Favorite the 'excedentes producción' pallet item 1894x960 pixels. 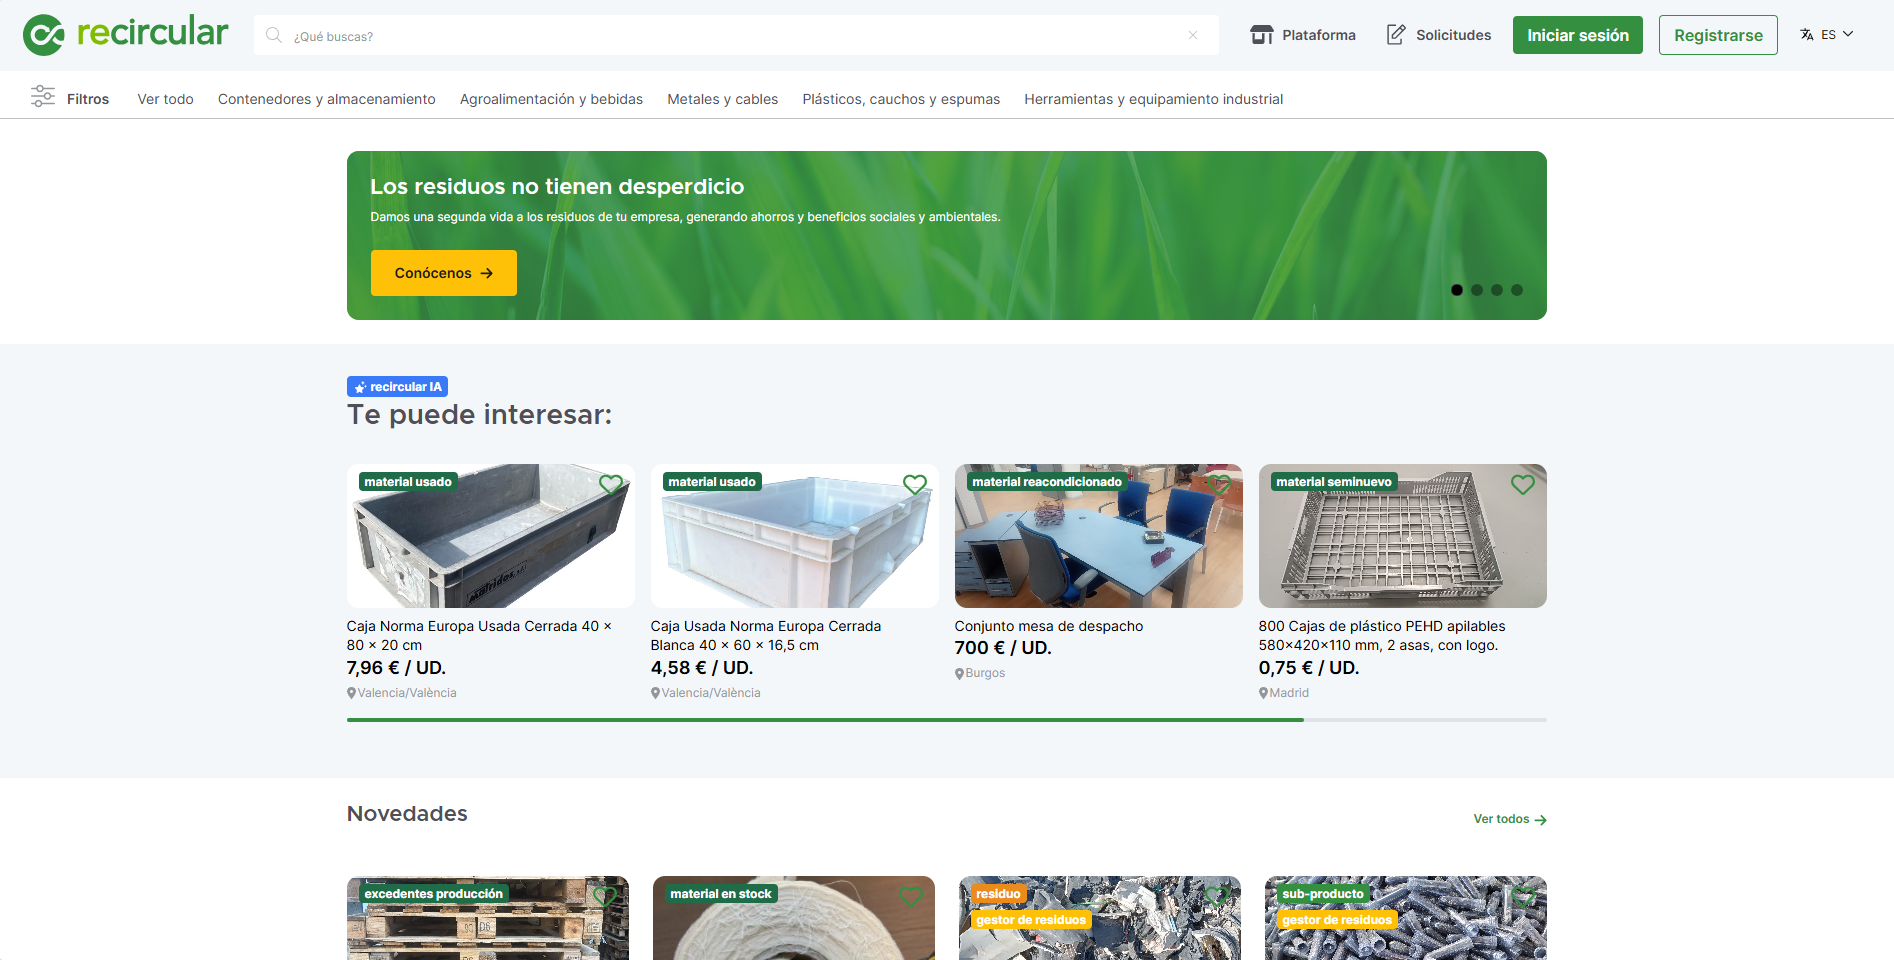click(x=605, y=897)
